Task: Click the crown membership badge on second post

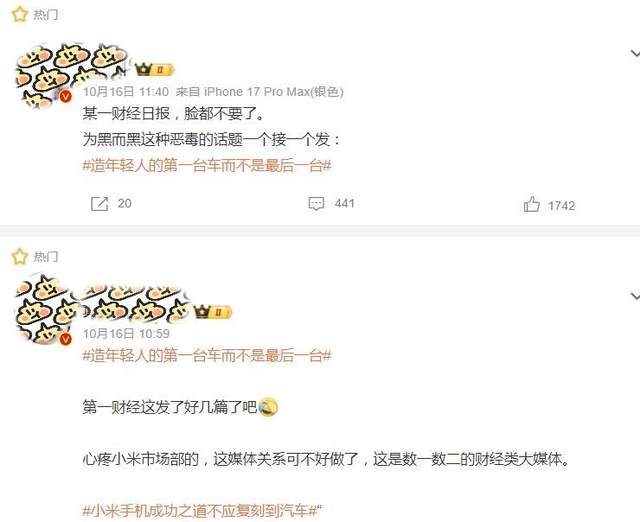Action: (x=213, y=312)
